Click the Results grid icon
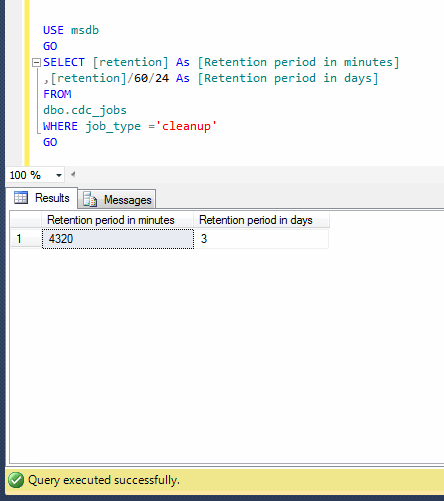Image resolution: width=444 pixels, height=501 pixels. coord(21,198)
